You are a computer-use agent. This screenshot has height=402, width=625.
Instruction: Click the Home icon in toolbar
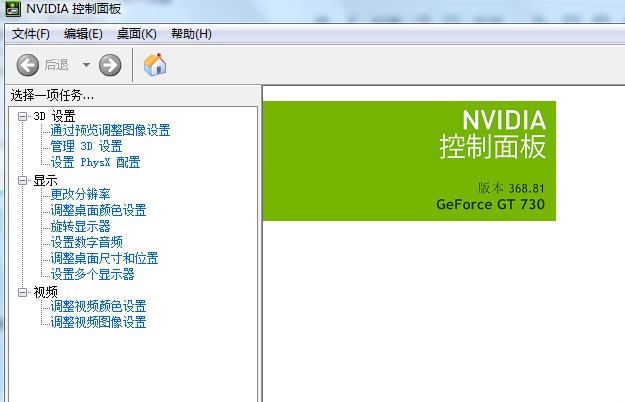coord(155,65)
